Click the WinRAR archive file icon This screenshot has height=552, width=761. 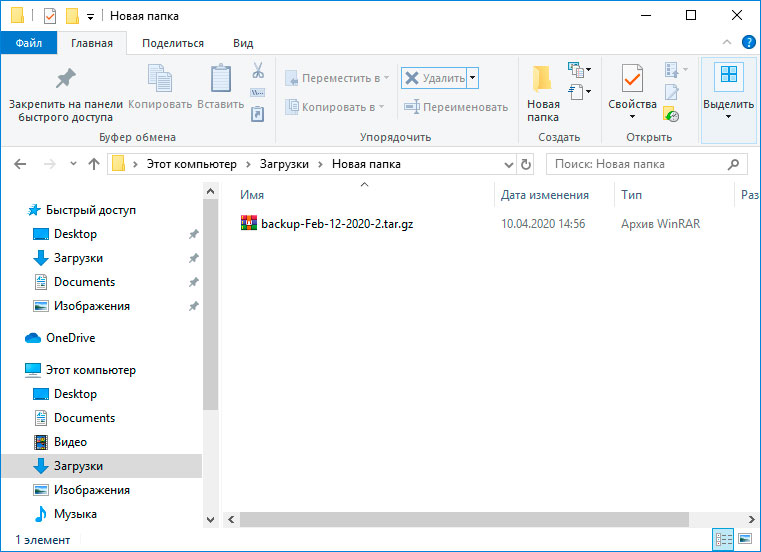(x=248, y=223)
